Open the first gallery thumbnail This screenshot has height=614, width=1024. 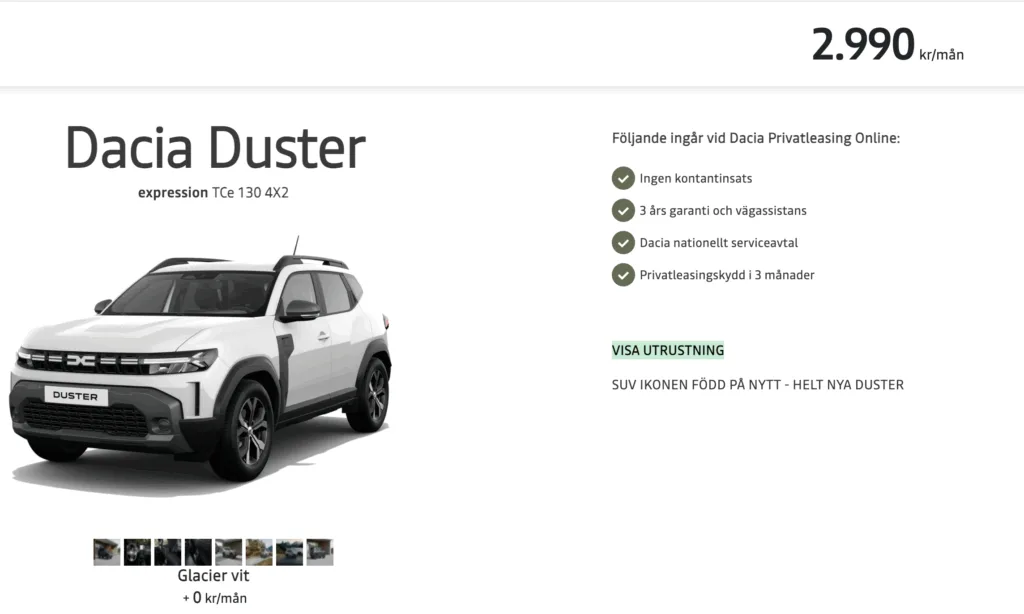tap(106, 552)
